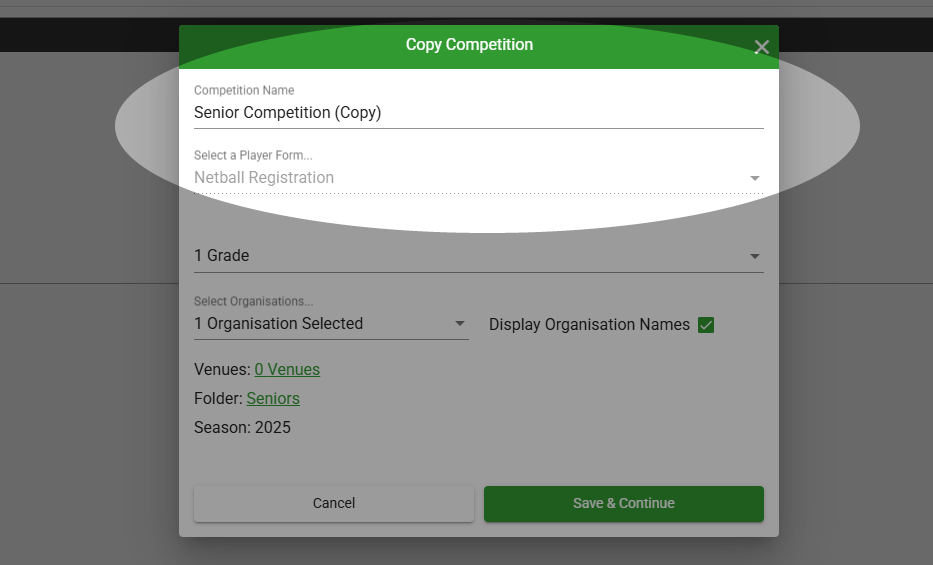Click the Competition Name label

(x=244, y=91)
